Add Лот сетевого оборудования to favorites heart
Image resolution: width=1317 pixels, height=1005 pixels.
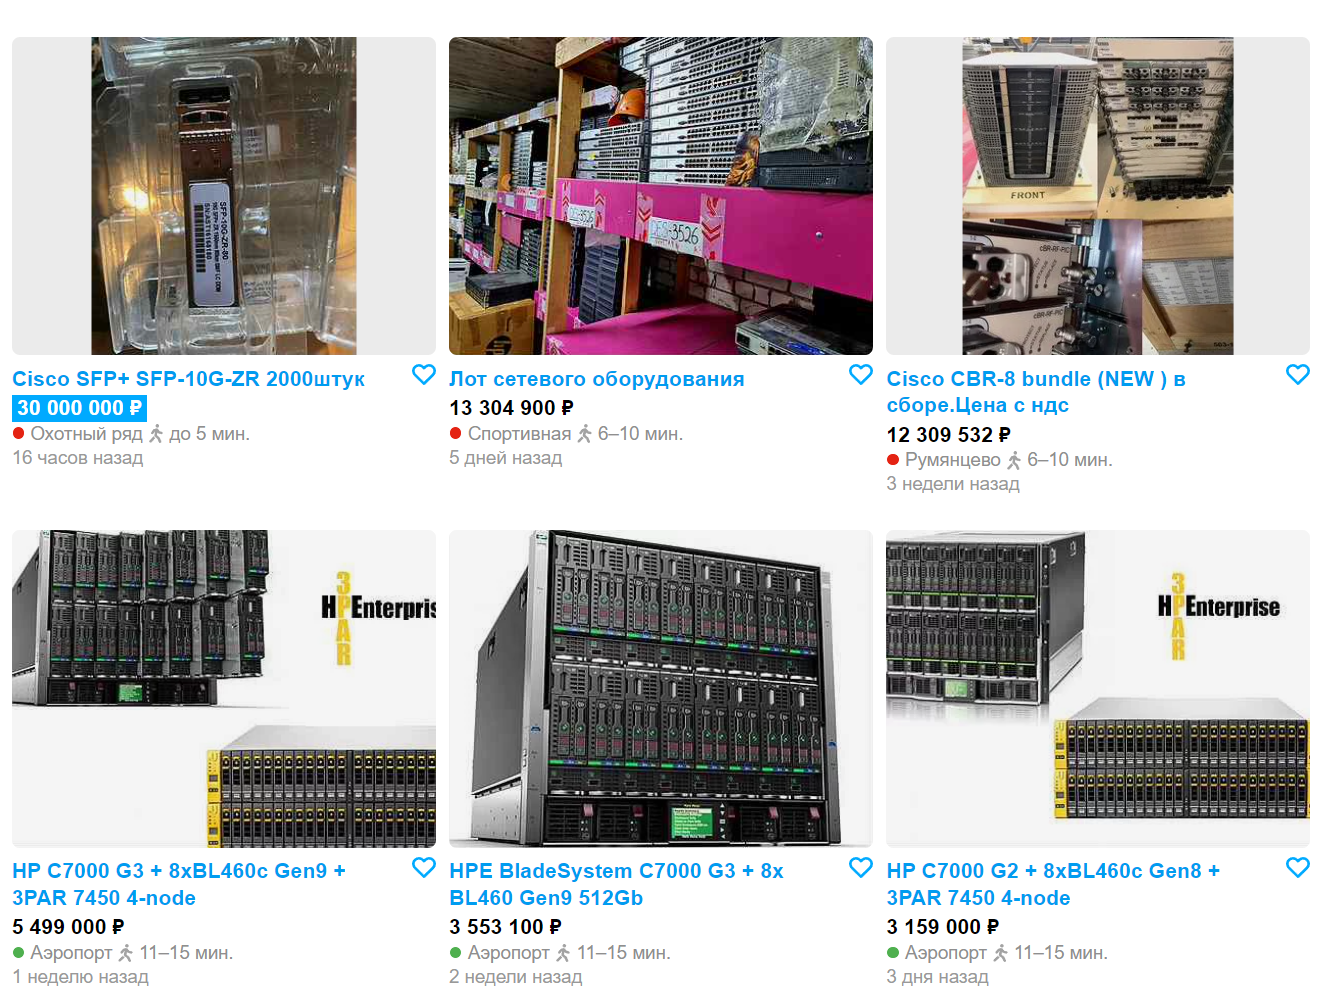861,374
